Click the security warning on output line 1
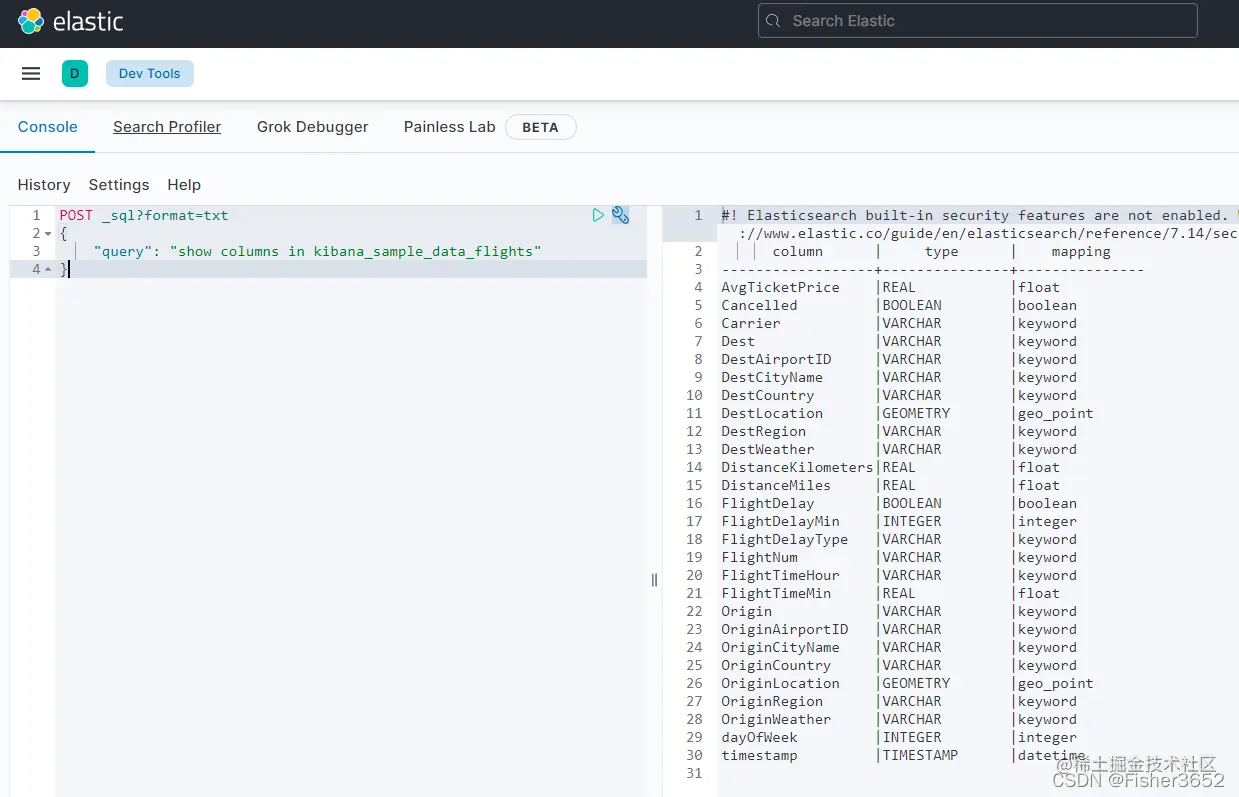The width and height of the screenshot is (1239, 797). pyautogui.click(x=979, y=224)
